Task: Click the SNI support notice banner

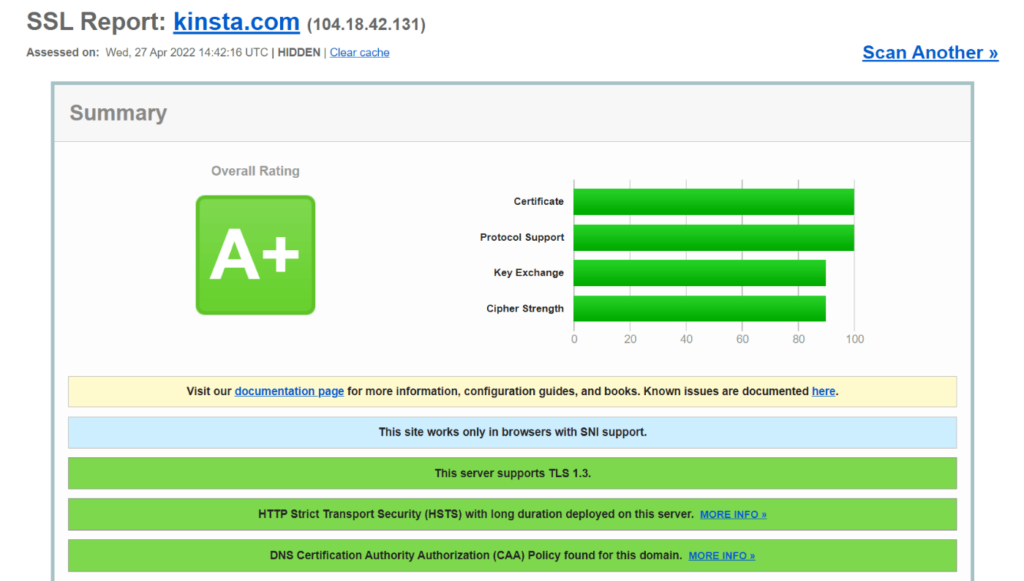Action: point(512,432)
